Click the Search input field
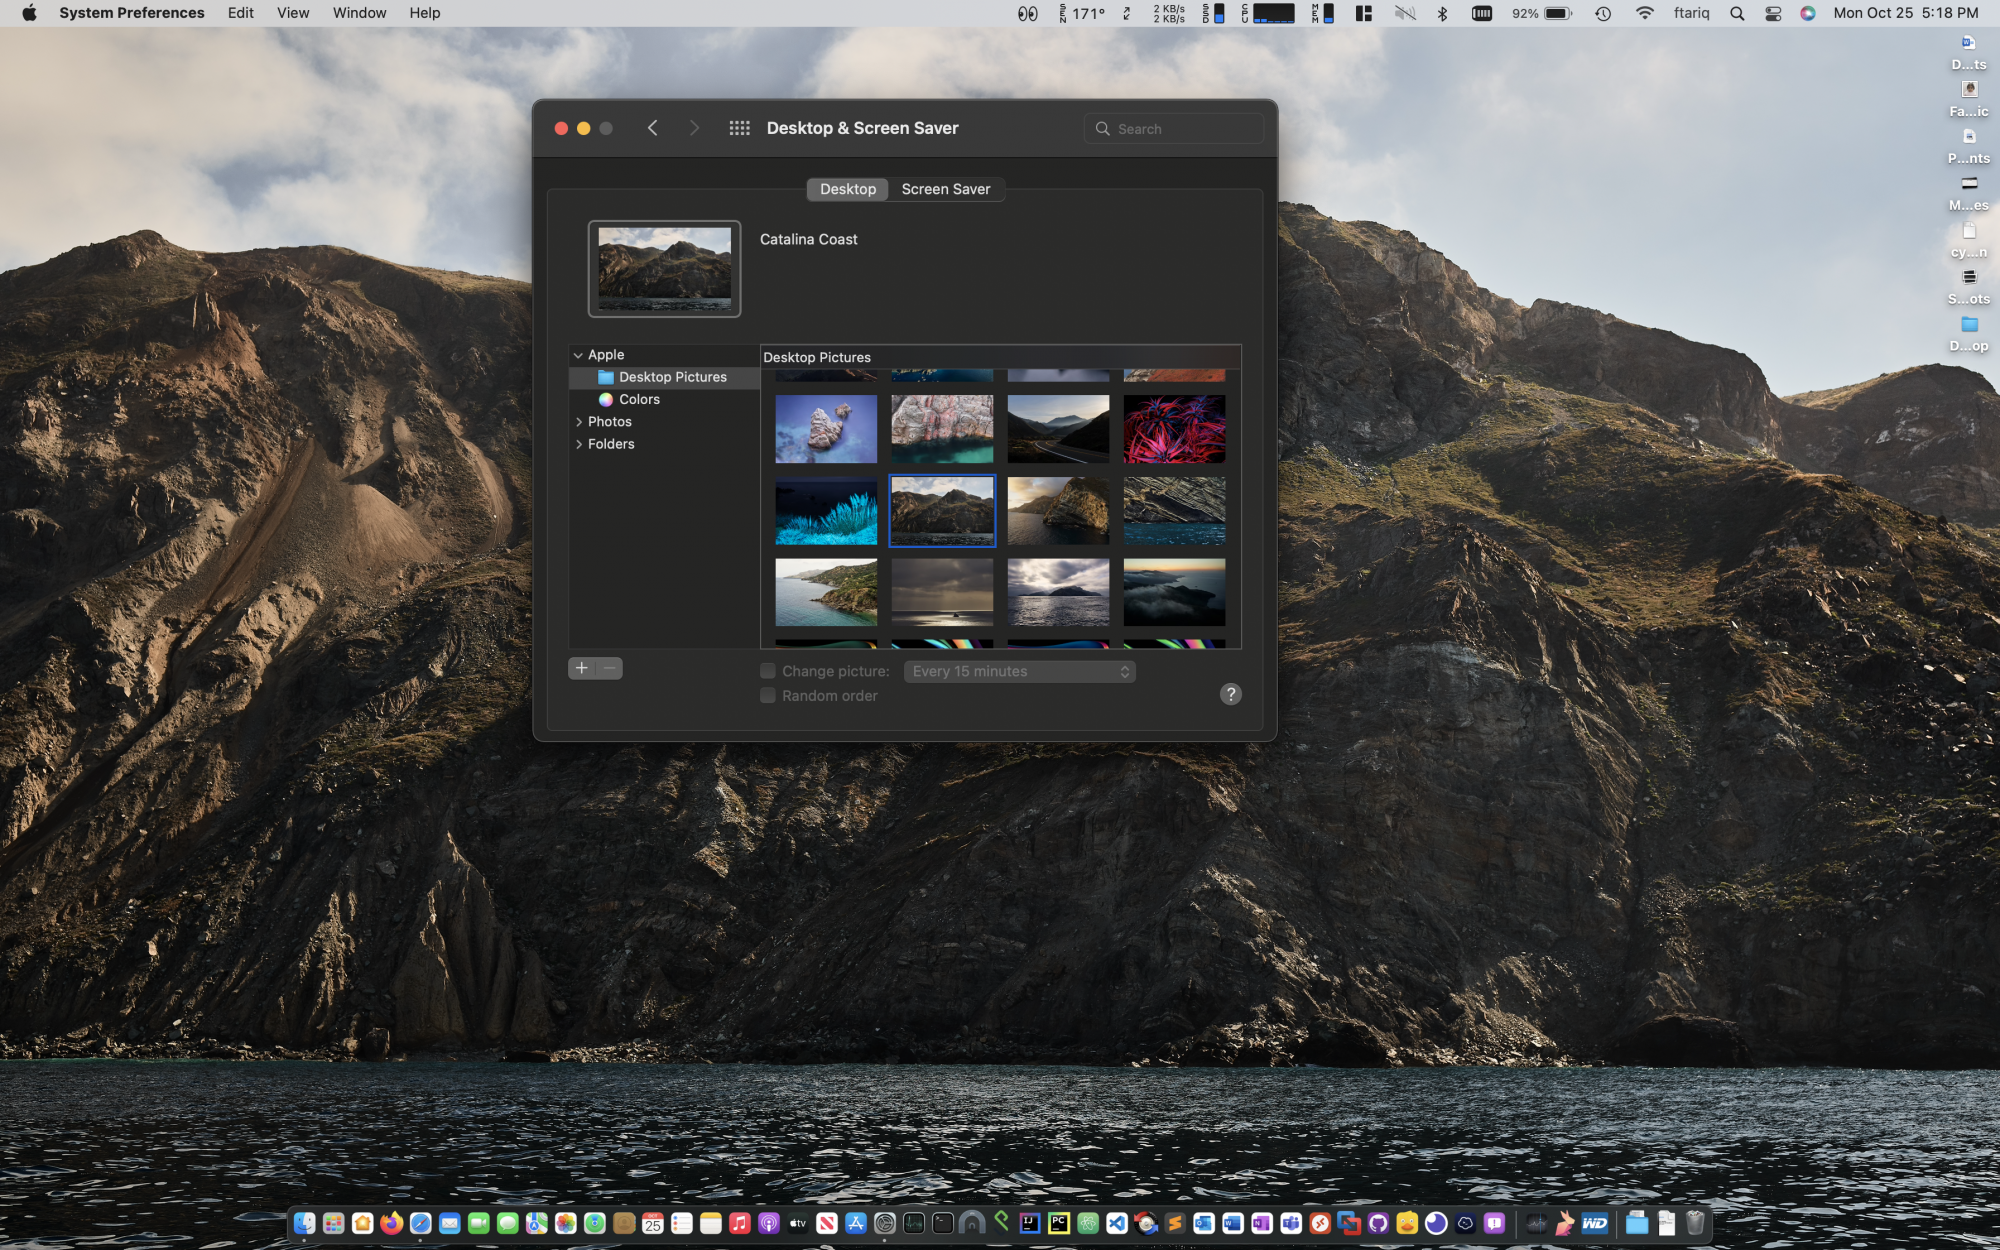Viewport: 2000px width, 1250px height. [x=1185, y=129]
